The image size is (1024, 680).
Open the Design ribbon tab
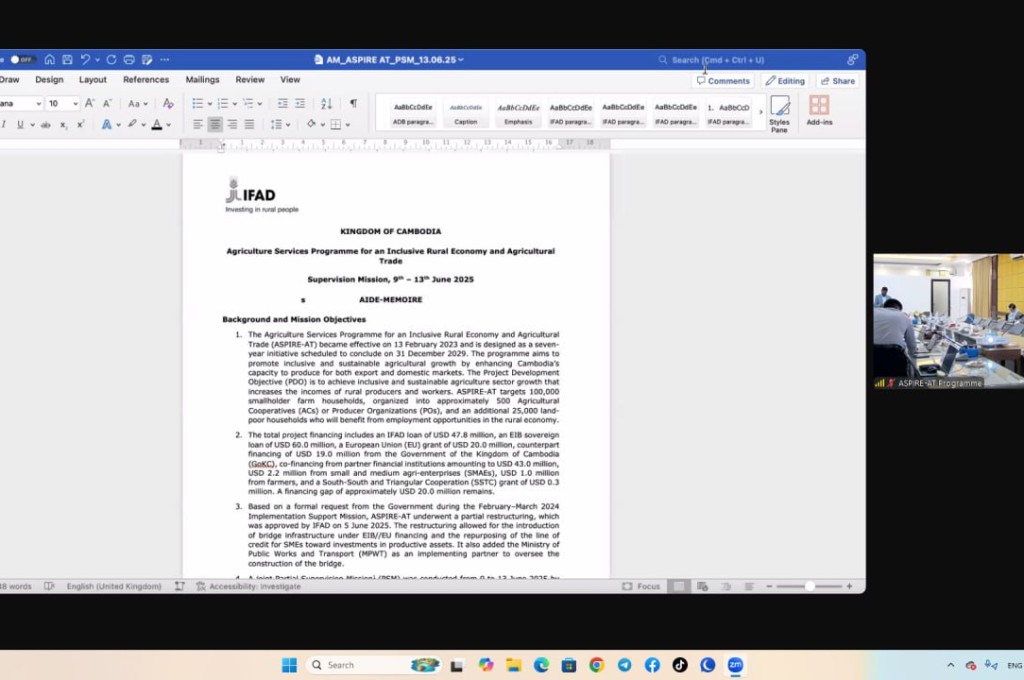50,80
